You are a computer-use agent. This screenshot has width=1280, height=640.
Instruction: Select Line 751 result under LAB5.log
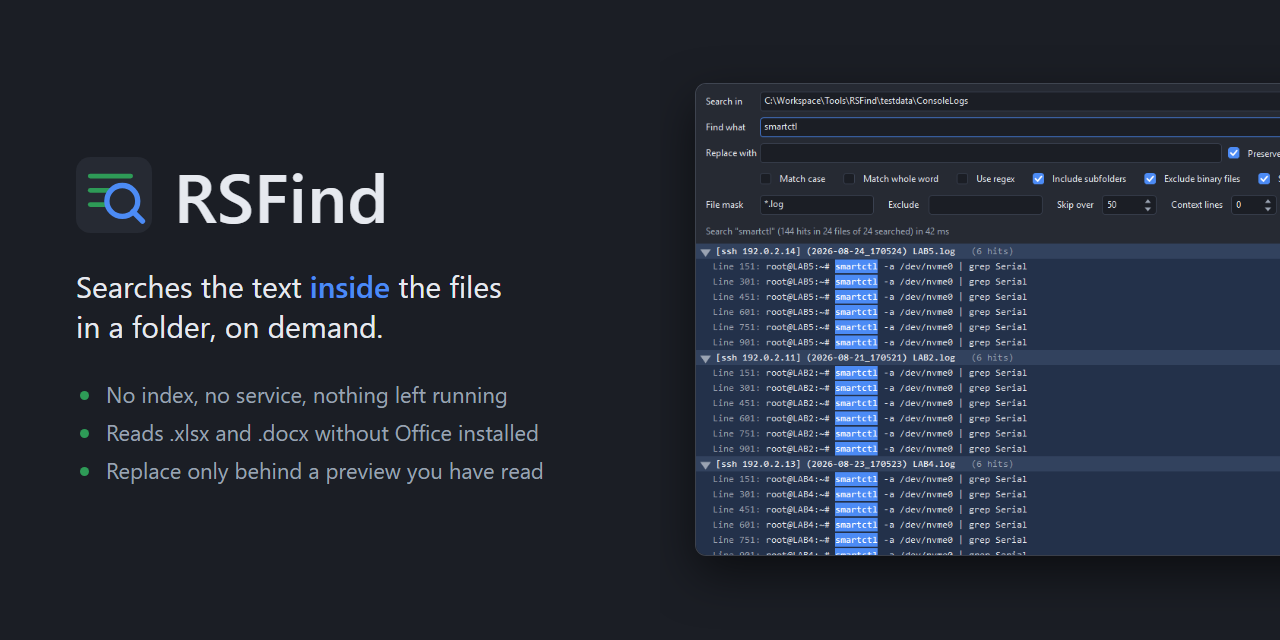pos(988,327)
